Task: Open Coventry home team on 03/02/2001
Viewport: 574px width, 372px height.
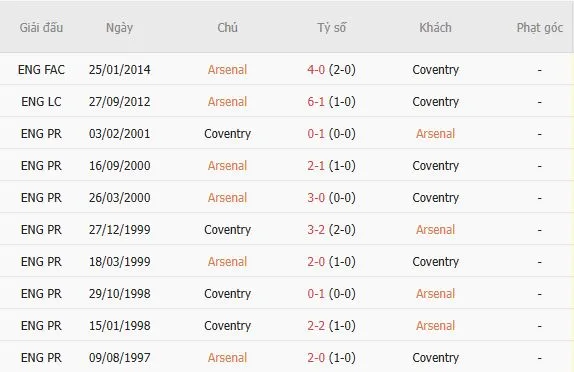Action: pos(227,134)
